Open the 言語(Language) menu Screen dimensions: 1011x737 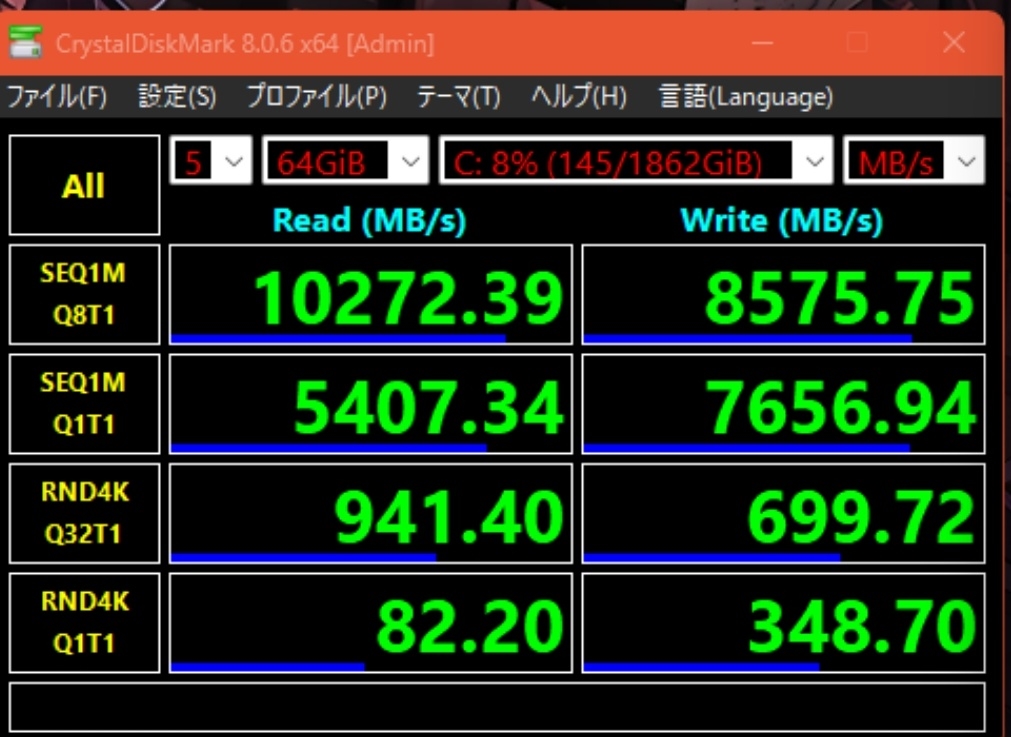[x=745, y=97]
